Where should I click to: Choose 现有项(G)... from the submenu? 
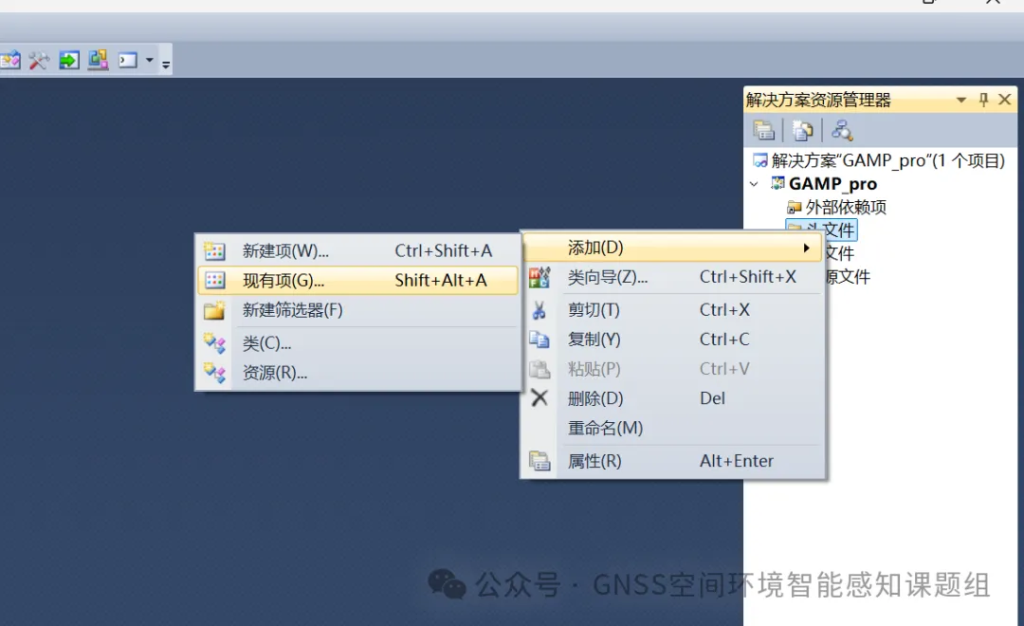click(283, 281)
